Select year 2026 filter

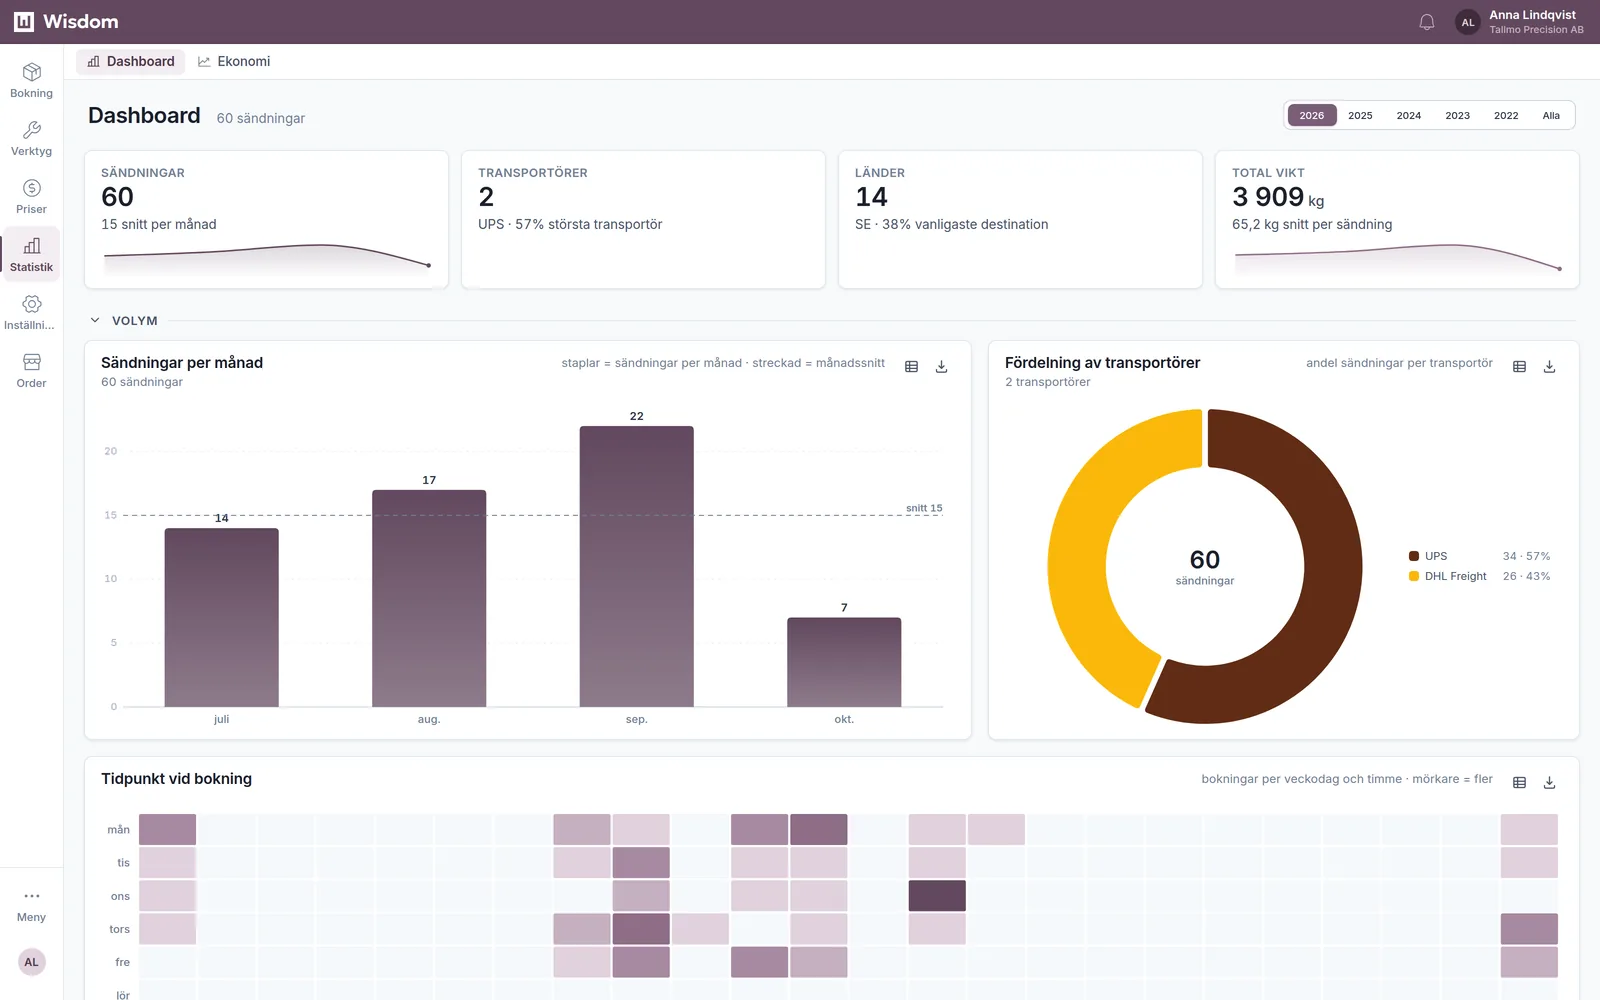[1311, 116]
